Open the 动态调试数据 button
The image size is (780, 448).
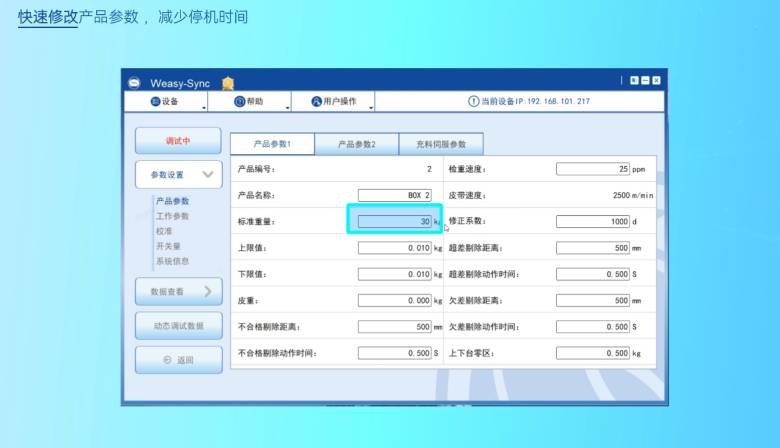[x=179, y=326]
